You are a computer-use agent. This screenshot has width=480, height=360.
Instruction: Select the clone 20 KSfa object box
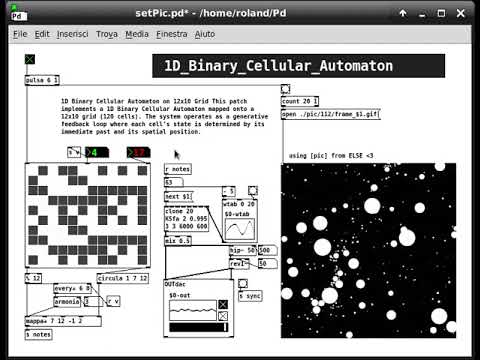click(x=187, y=219)
